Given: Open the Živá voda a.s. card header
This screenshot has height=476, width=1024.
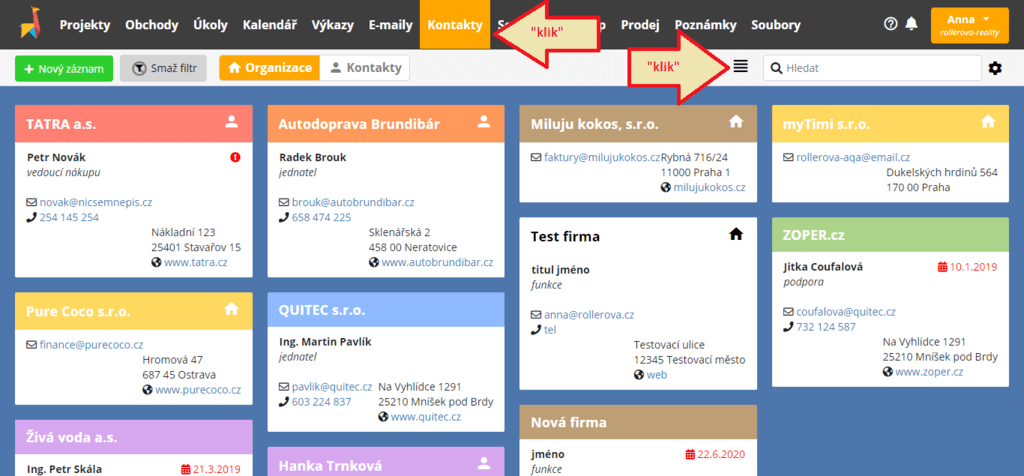Looking at the screenshot, I should coord(133,437).
